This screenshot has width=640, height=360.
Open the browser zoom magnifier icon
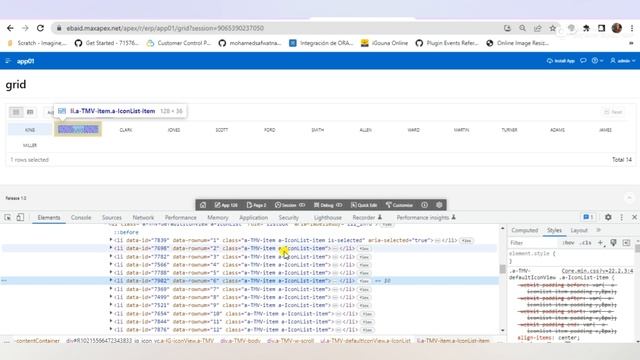522,28
